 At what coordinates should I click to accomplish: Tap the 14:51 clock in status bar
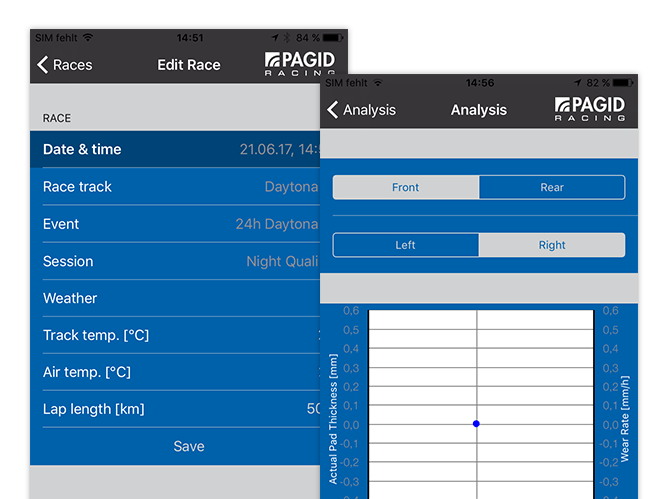point(190,38)
